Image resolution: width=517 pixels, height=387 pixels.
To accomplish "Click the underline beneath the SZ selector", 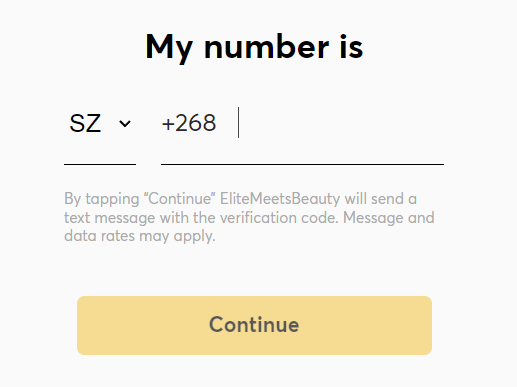I will click(100, 164).
